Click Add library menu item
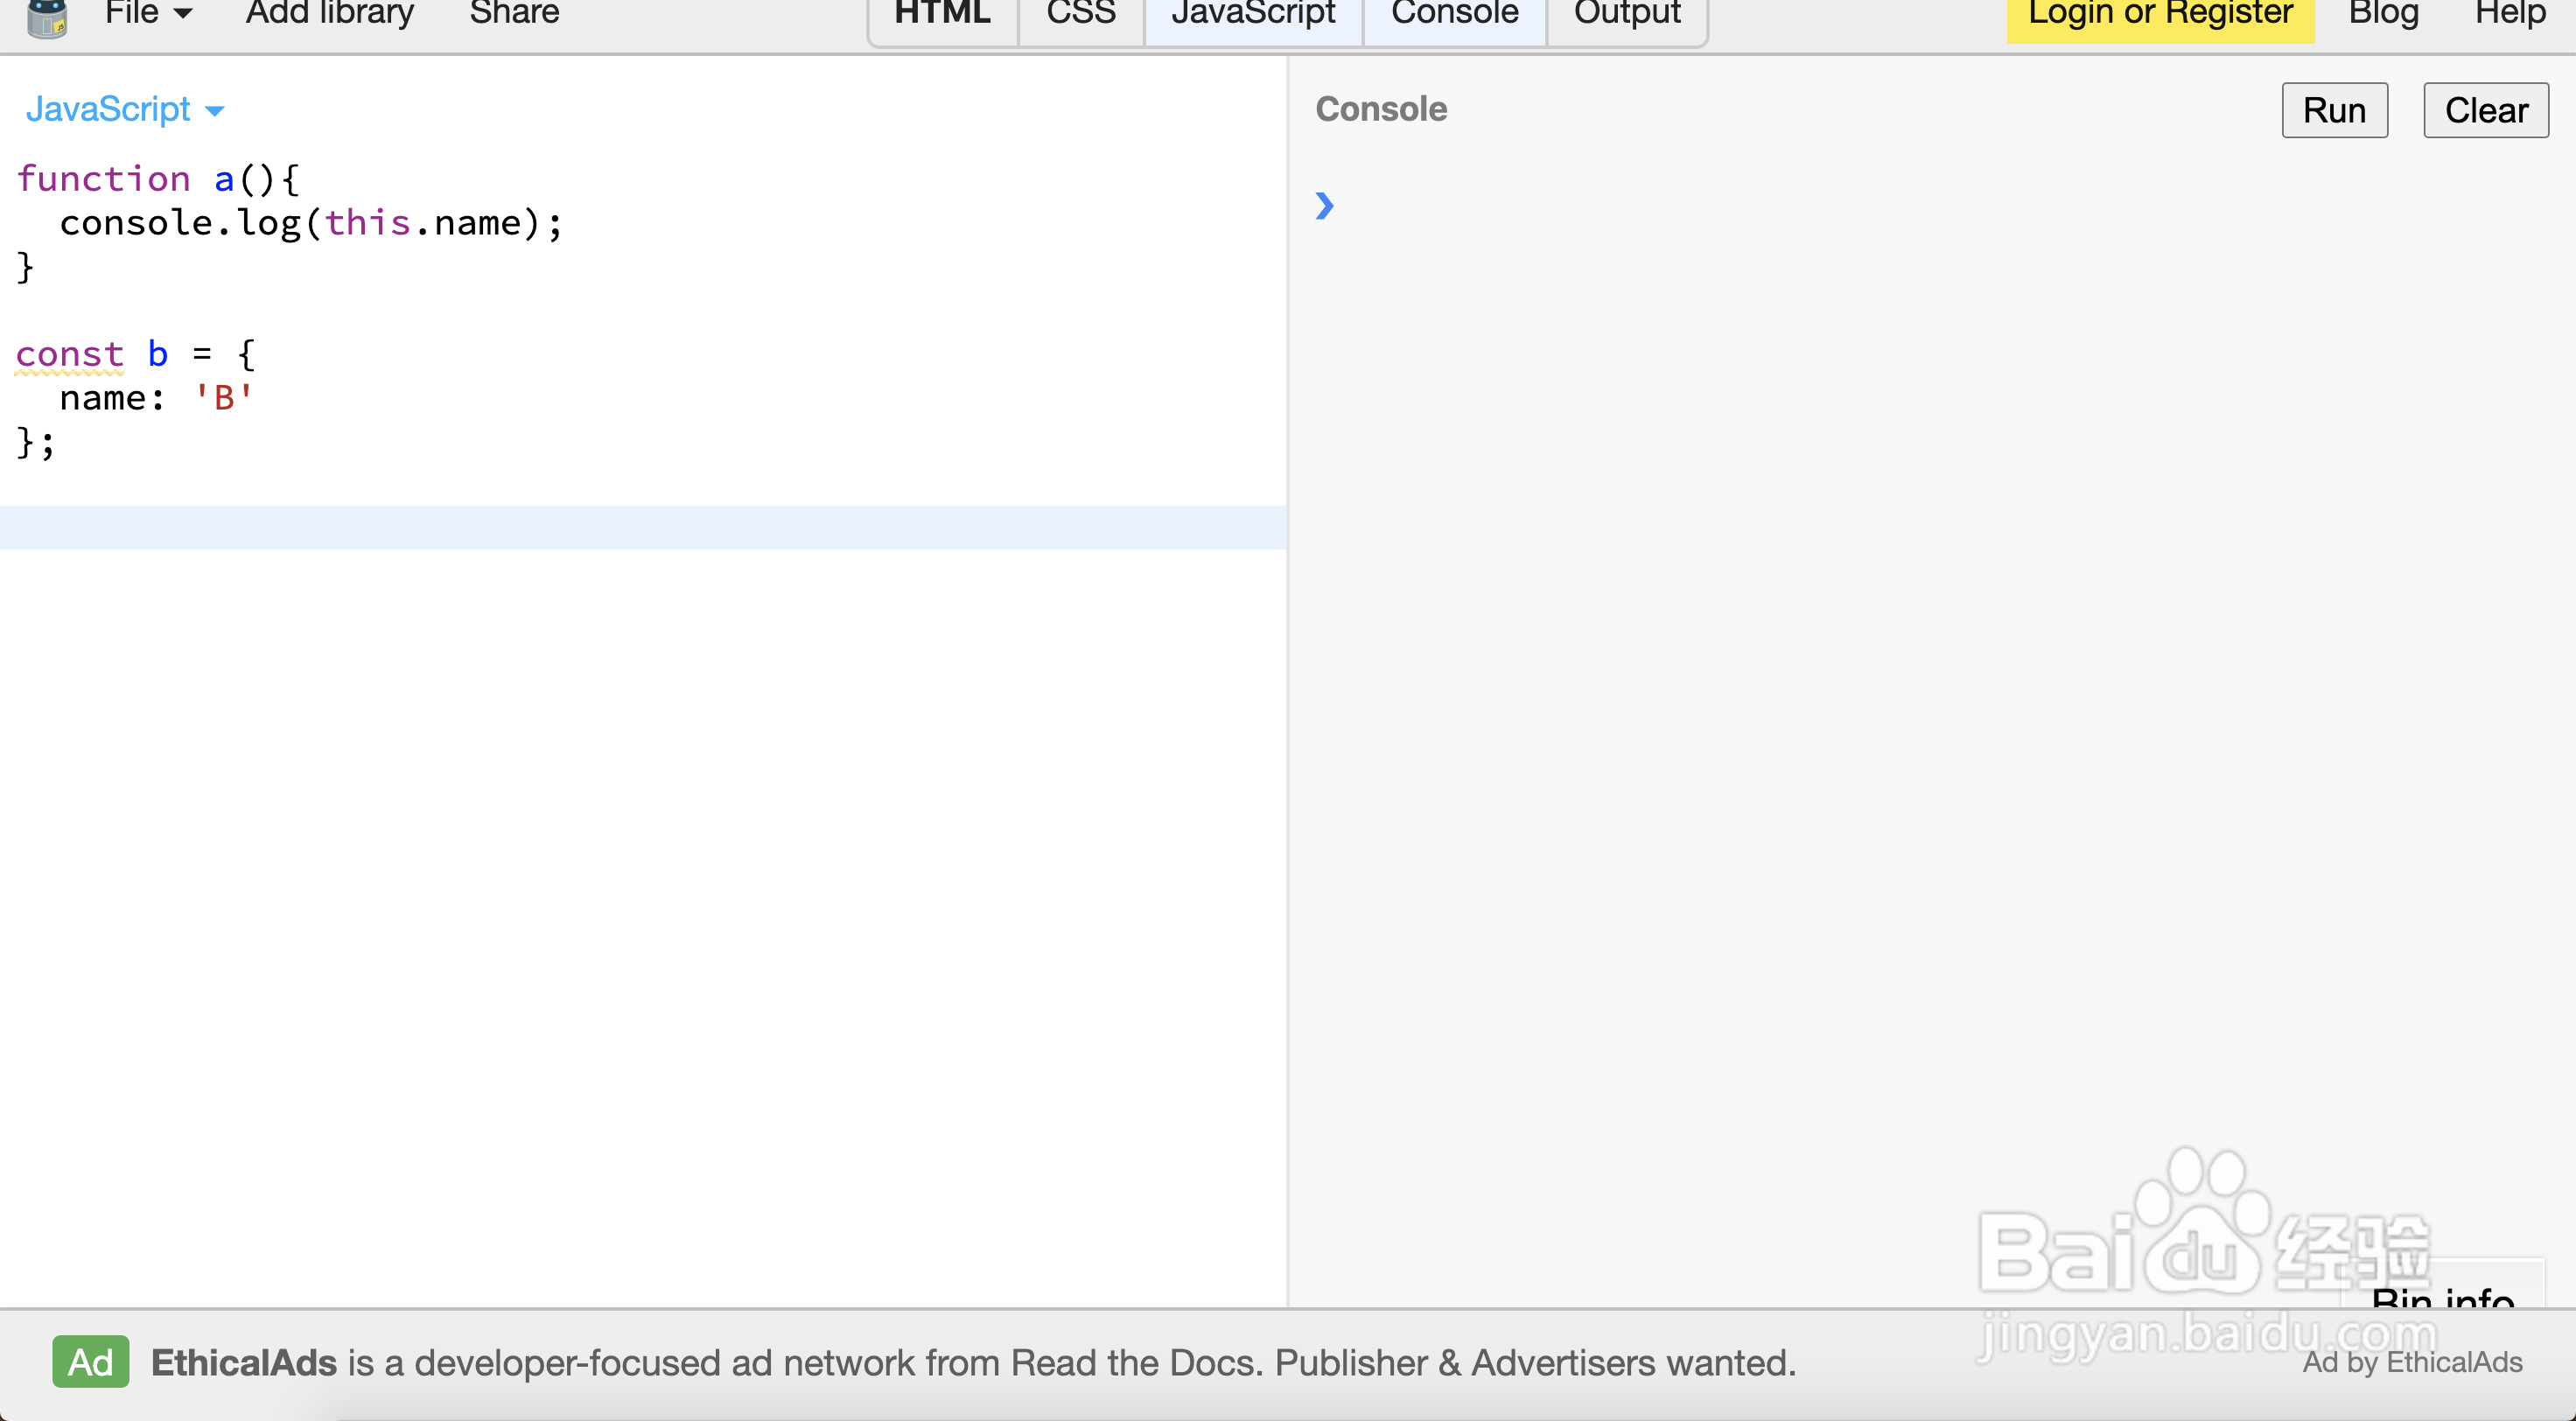Screen dimensions: 2576x1421 329,14
